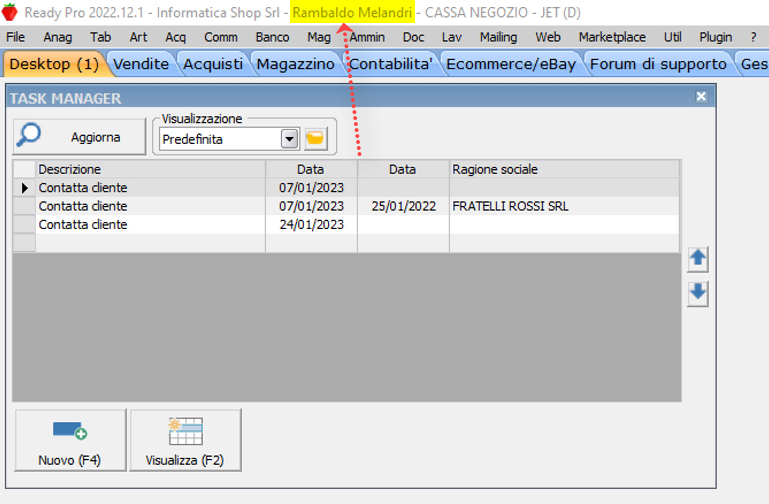Open the Mailing menu
Image resolution: width=769 pixels, height=504 pixels.
point(498,37)
